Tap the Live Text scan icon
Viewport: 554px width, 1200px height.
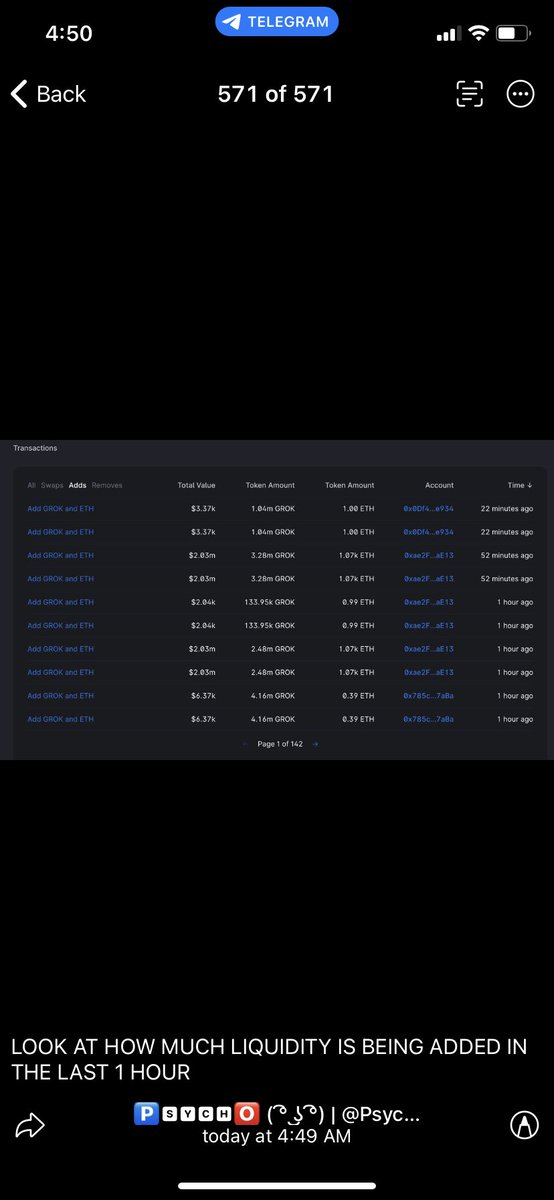coord(470,94)
